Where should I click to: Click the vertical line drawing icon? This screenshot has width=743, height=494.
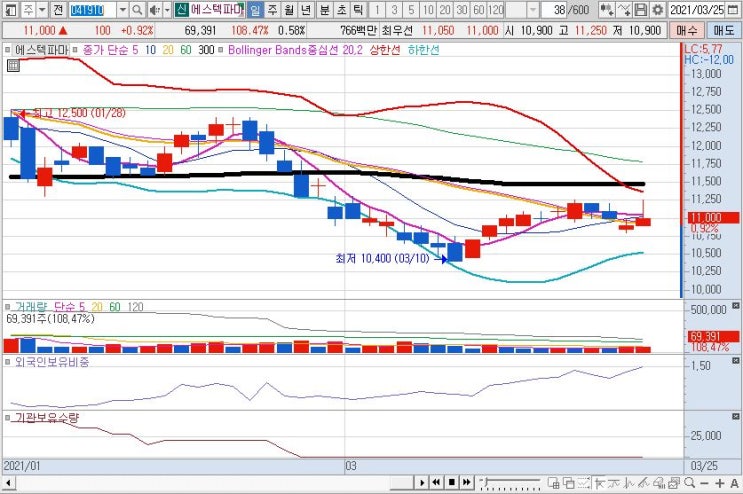click(x=629, y=483)
